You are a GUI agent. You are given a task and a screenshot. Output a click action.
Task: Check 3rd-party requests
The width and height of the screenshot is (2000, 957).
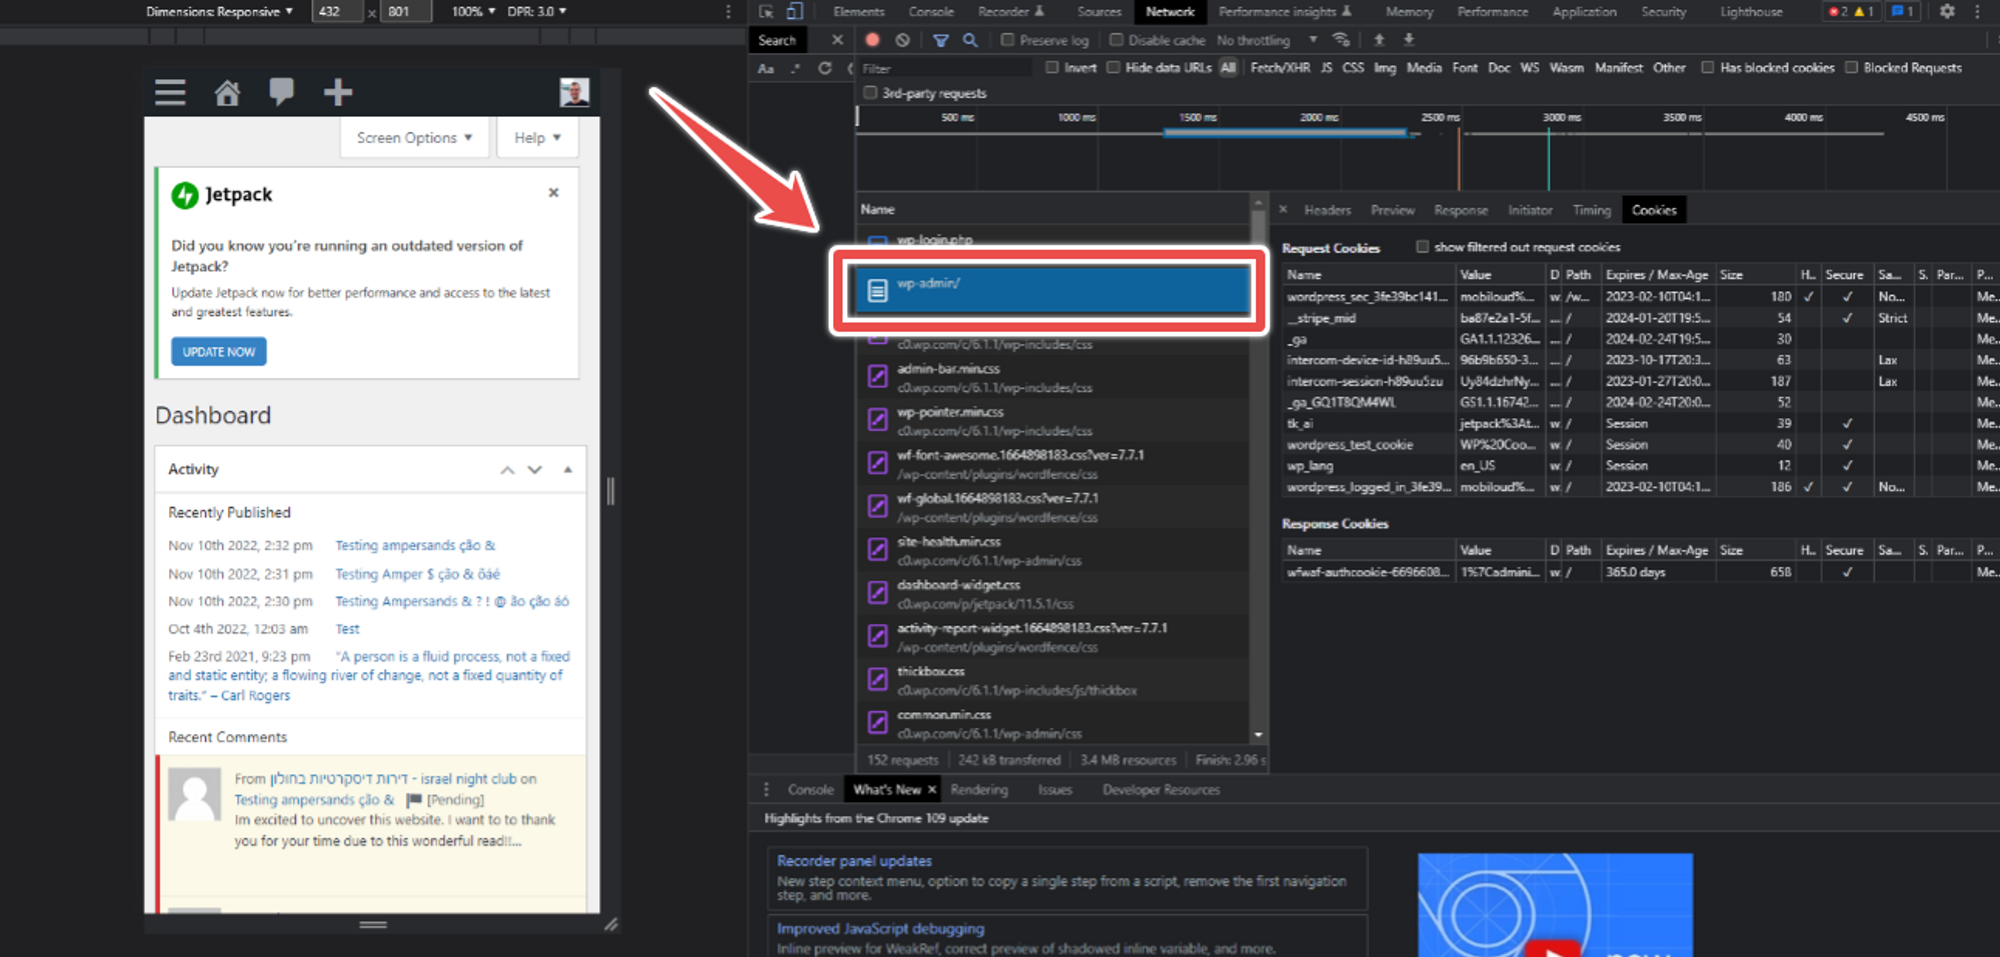click(x=870, y=93)
